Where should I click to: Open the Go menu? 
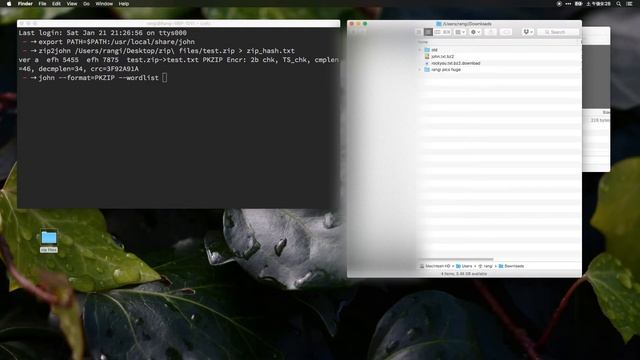86,4
